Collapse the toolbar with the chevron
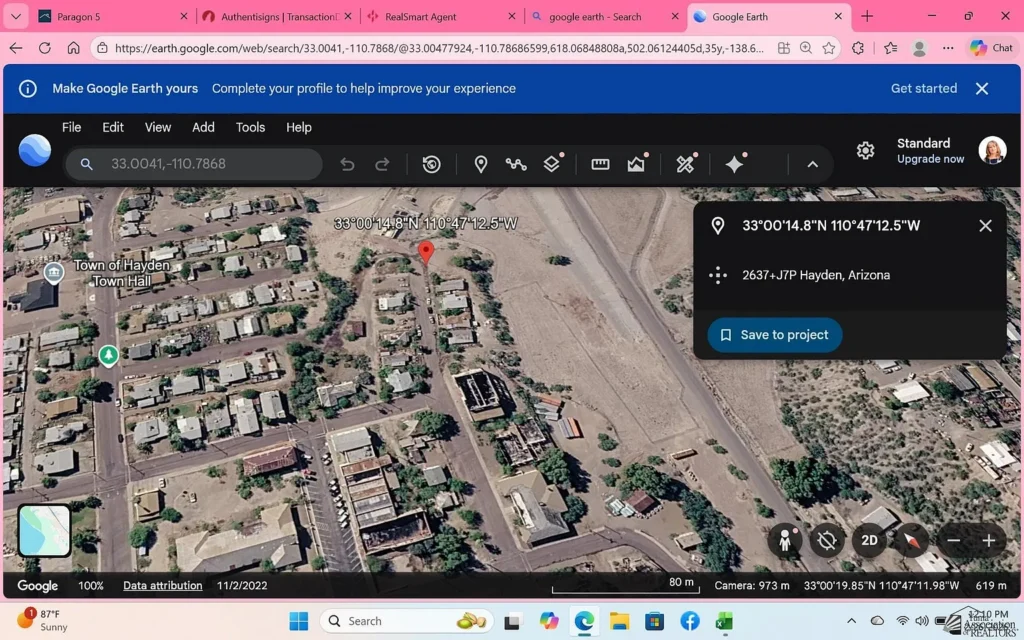 pos(812,163)
